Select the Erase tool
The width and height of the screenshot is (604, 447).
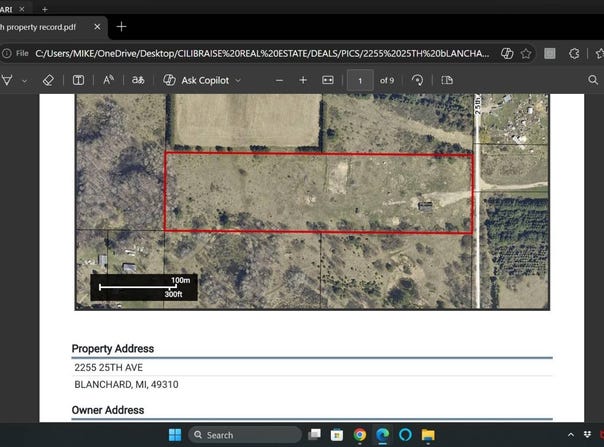tap(48, 80)
